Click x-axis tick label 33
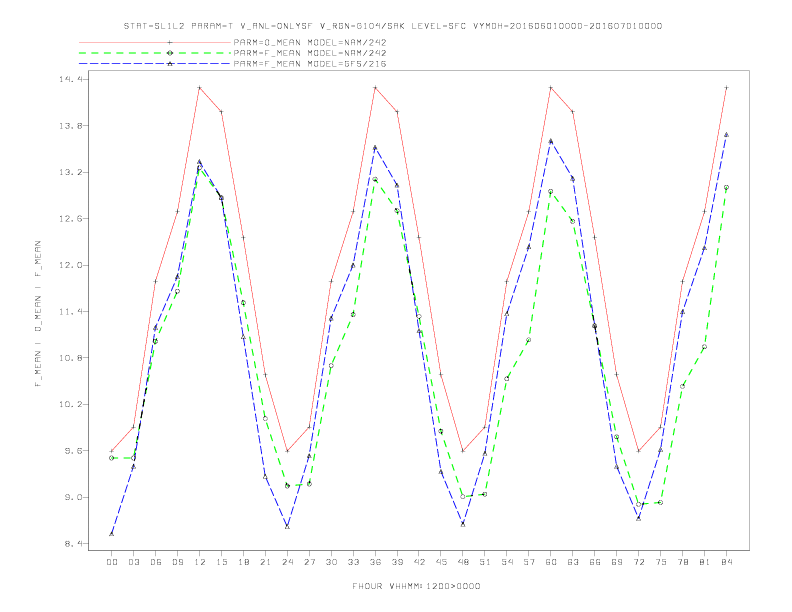The height and width of the screenshot is (612, 792). point(353,562)
